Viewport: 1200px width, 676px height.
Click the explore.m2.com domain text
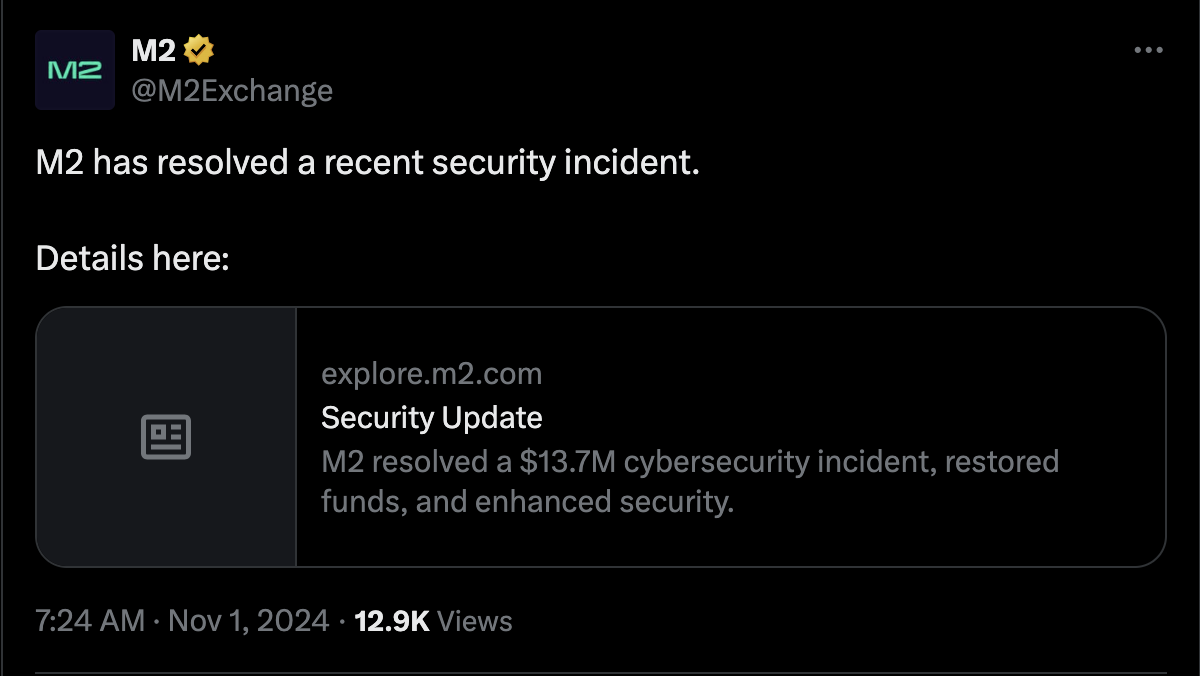pos(431,375)
